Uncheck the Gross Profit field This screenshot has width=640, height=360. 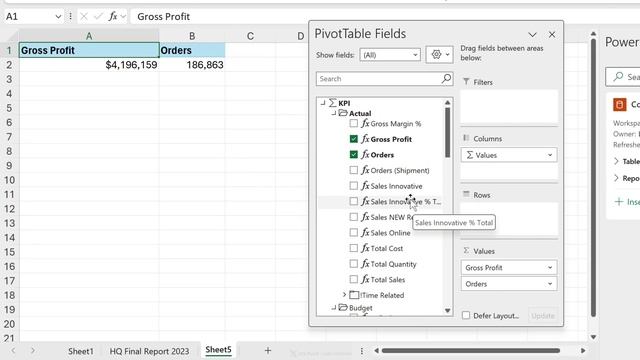pos(353,139)
